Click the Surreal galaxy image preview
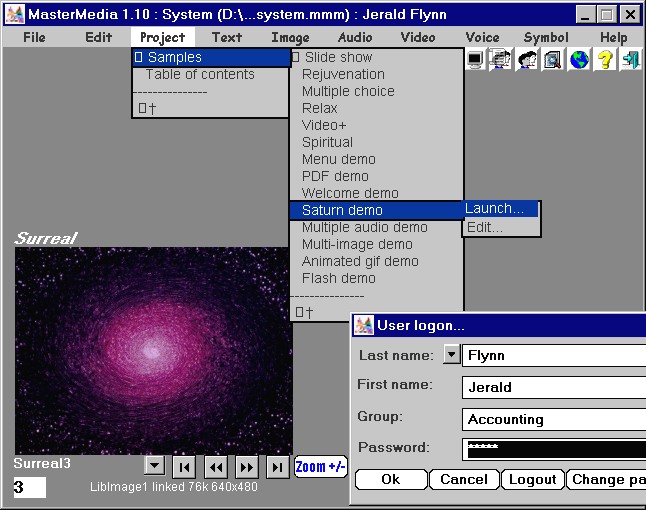Image resolution: width=646 pixels, height=510 pixels. pos(154,351)
